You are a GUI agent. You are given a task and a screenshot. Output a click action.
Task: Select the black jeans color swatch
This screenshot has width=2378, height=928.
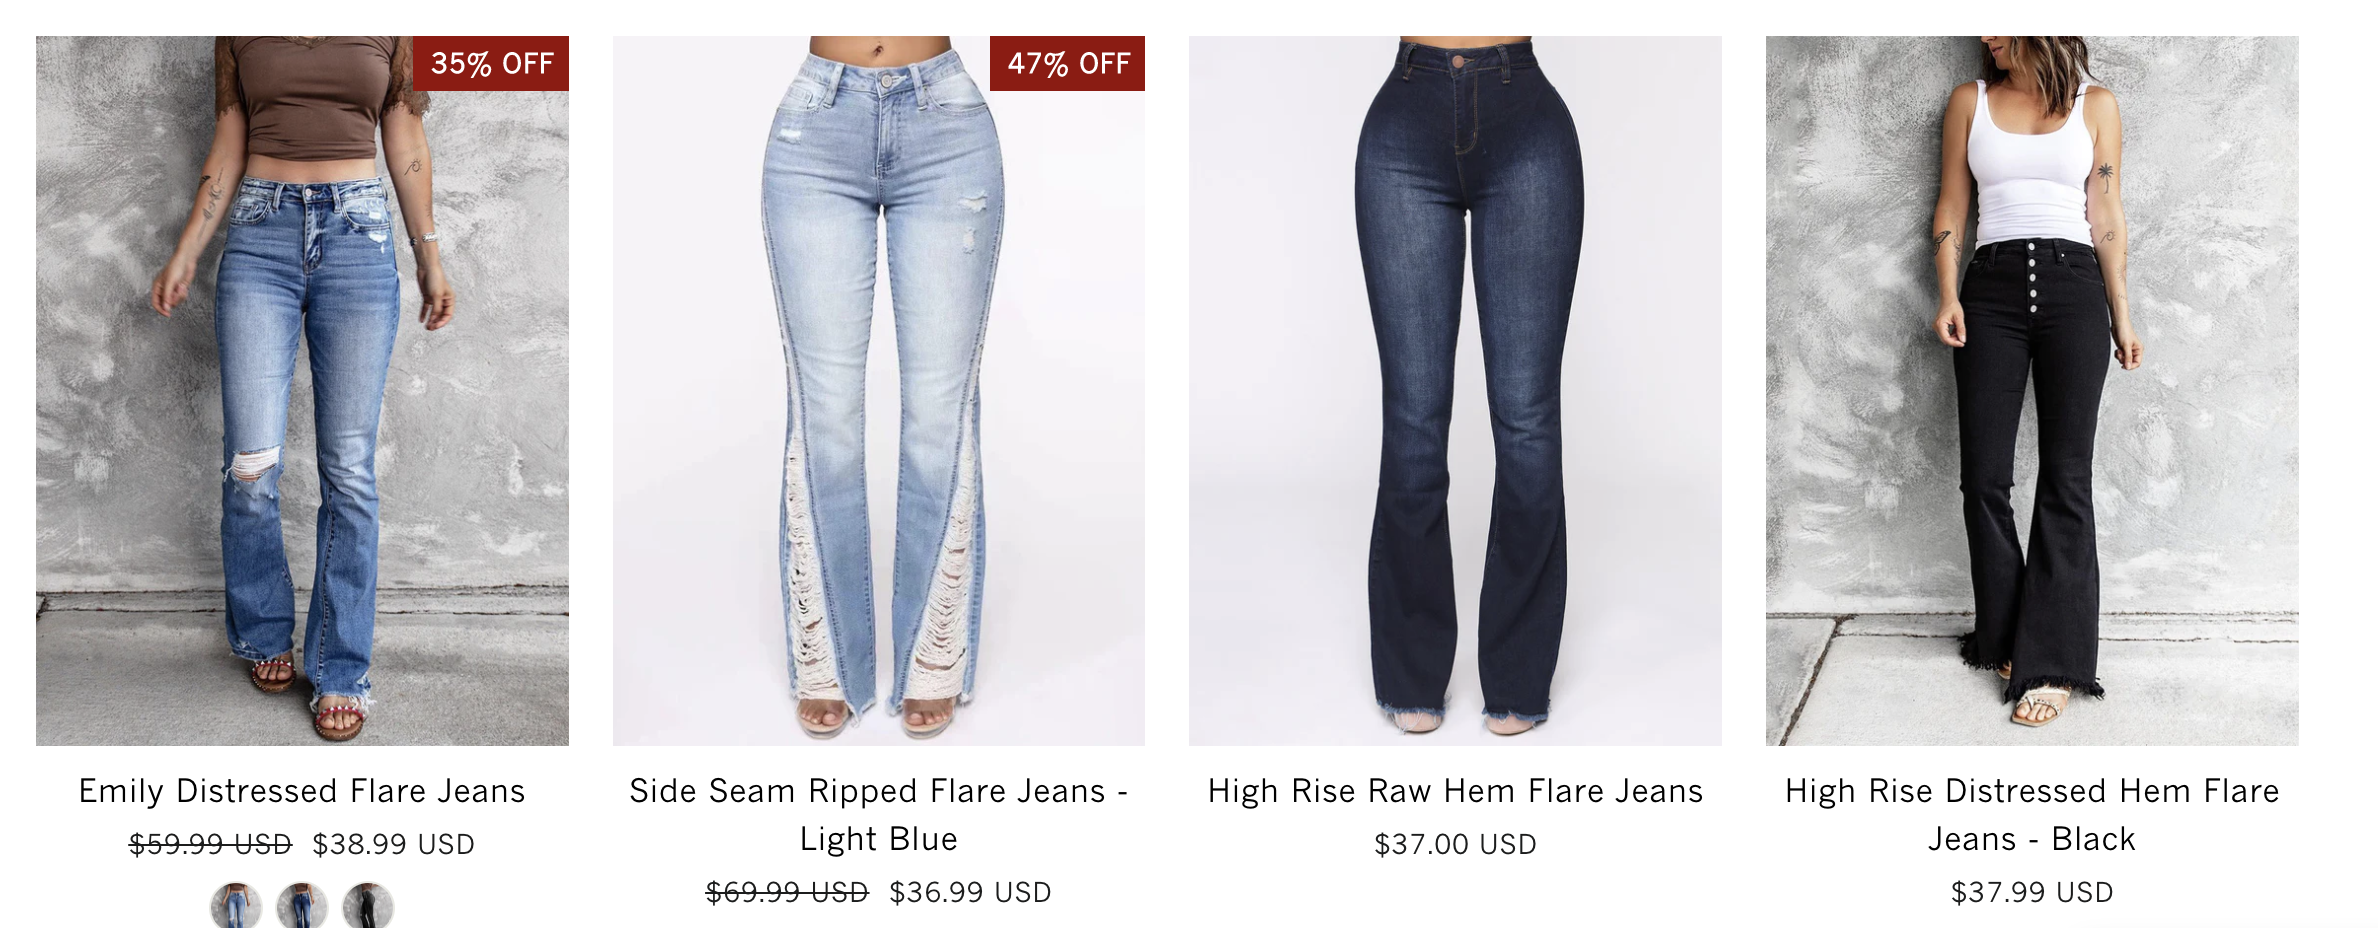368,905
